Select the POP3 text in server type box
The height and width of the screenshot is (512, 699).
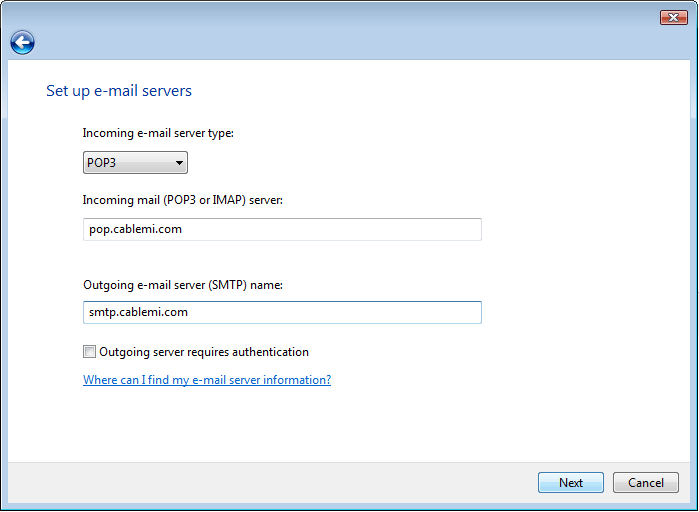(x=102, y=163)
